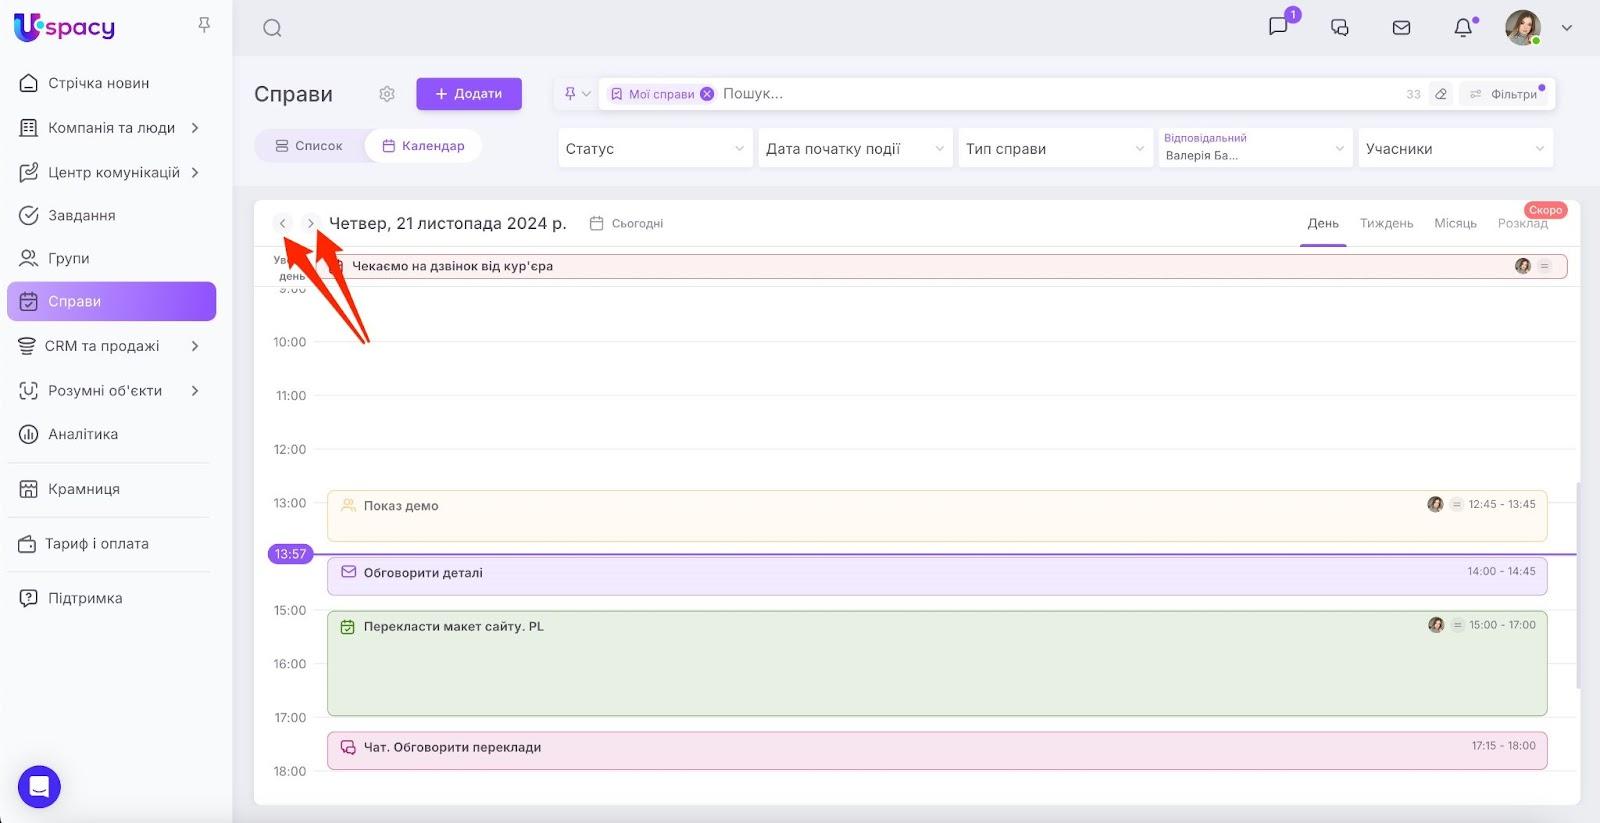Click the Додати button
The width and height of the screenshot is (1600, 823).
click(469, 94)
